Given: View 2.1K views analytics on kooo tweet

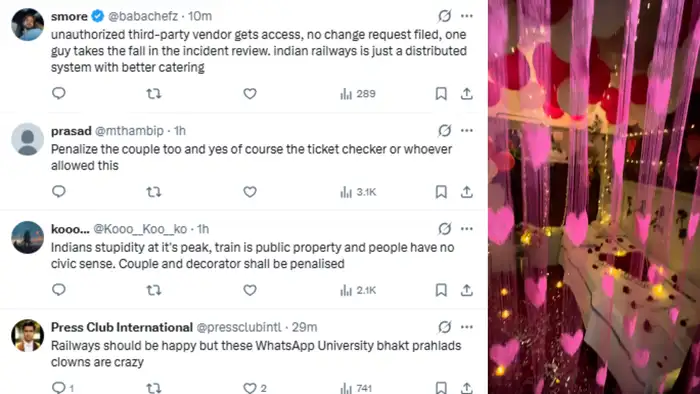Looking at the screenshot, I should [358, 290].
